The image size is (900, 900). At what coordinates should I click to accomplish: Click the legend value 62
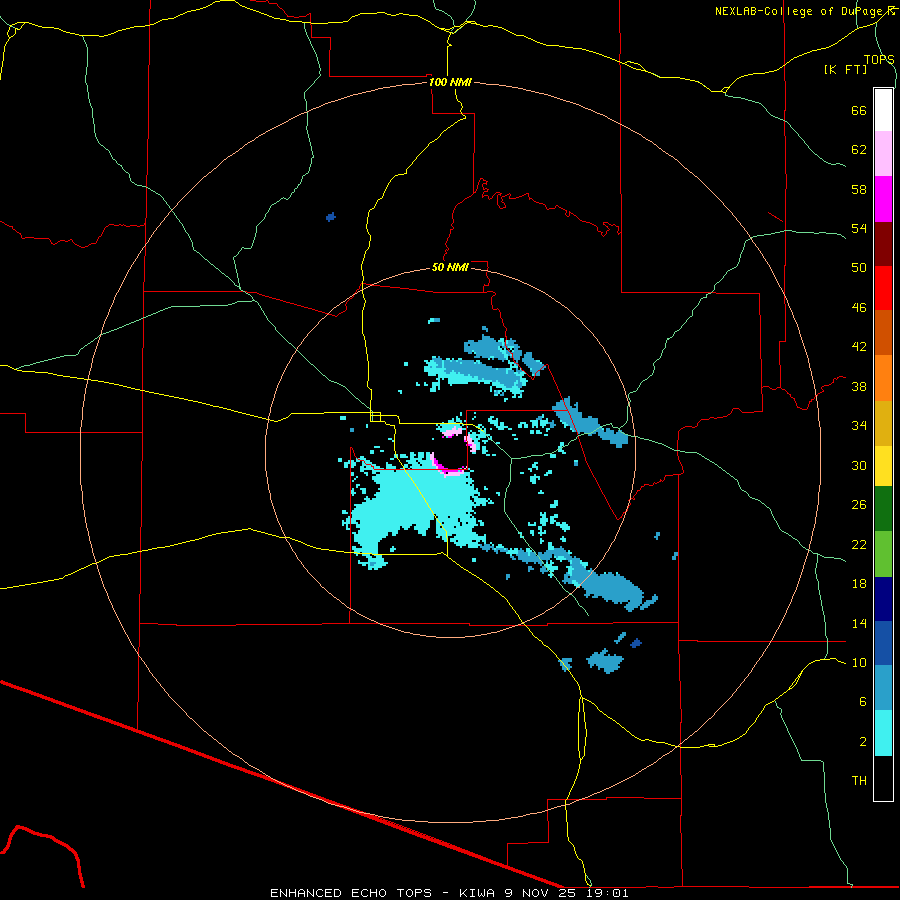coord(859,149)
